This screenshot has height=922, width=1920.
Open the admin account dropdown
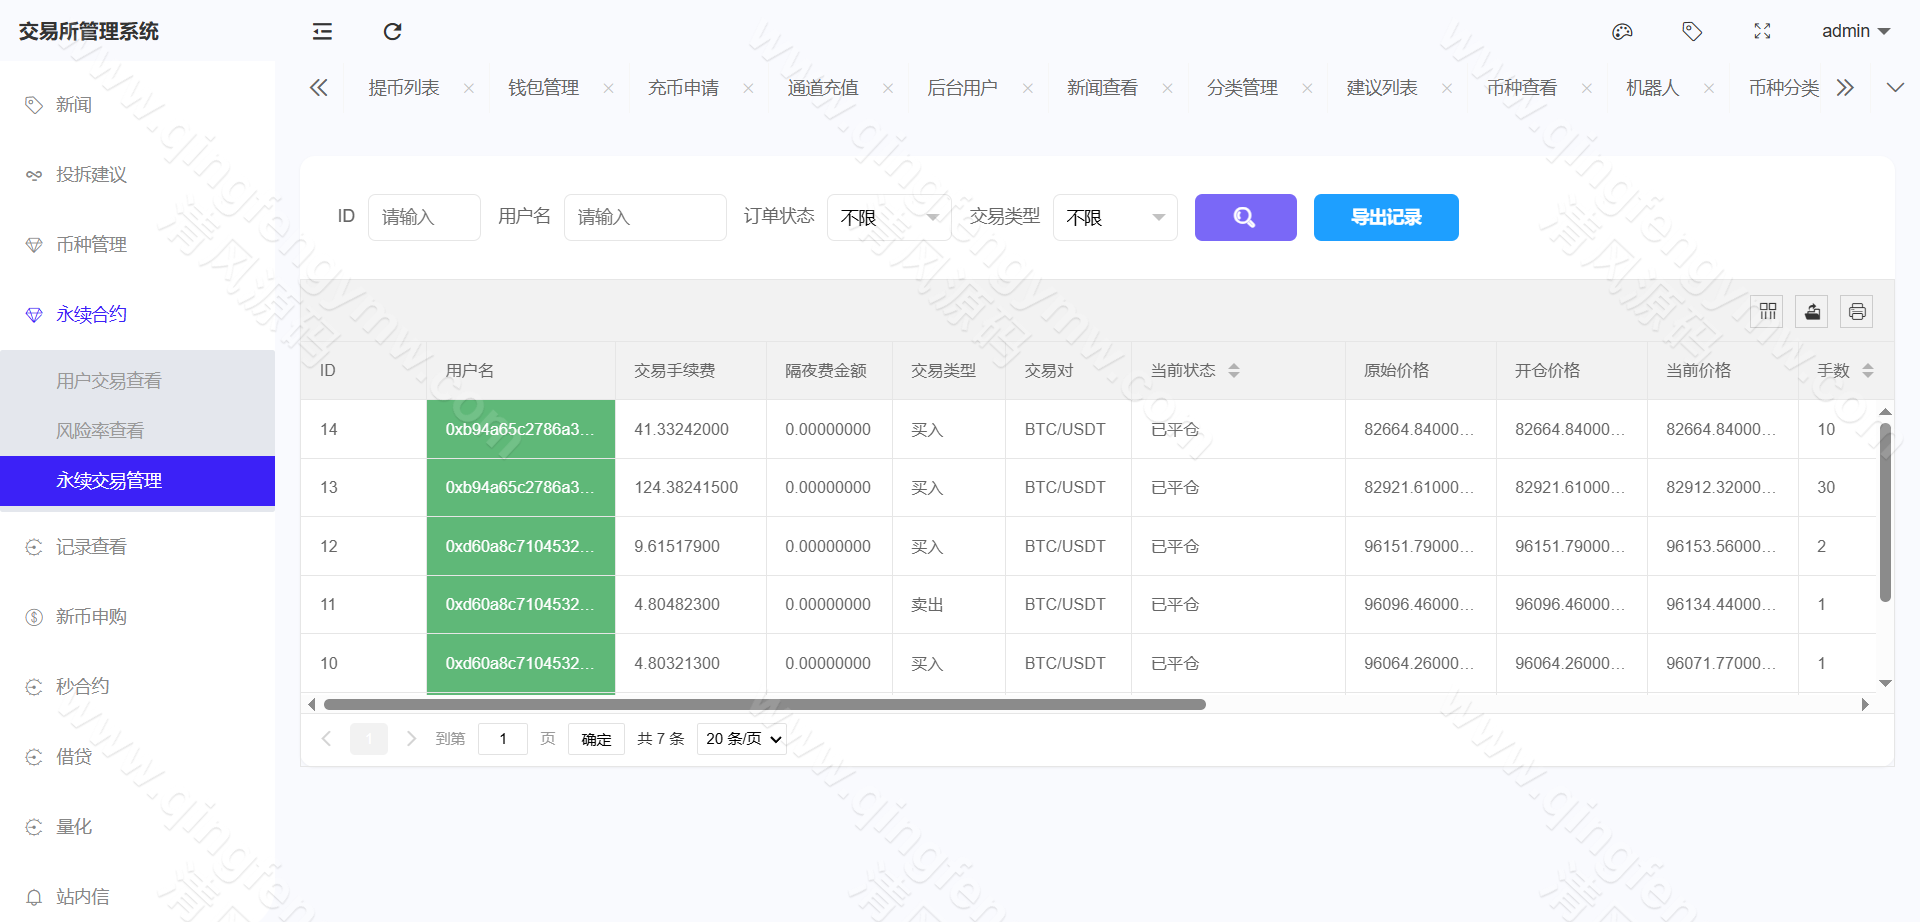click(x=1855, y=31)
